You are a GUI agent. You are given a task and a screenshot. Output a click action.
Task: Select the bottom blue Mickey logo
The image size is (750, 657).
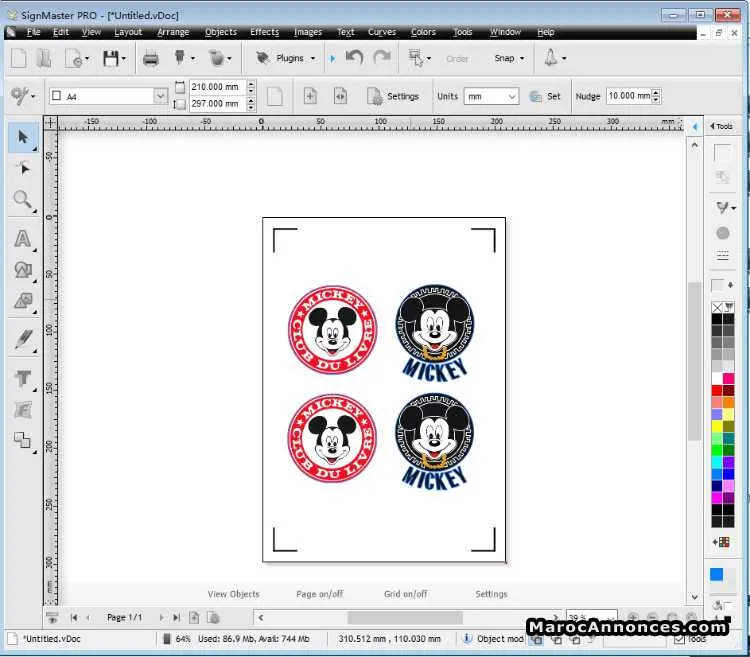coord(435,442)
